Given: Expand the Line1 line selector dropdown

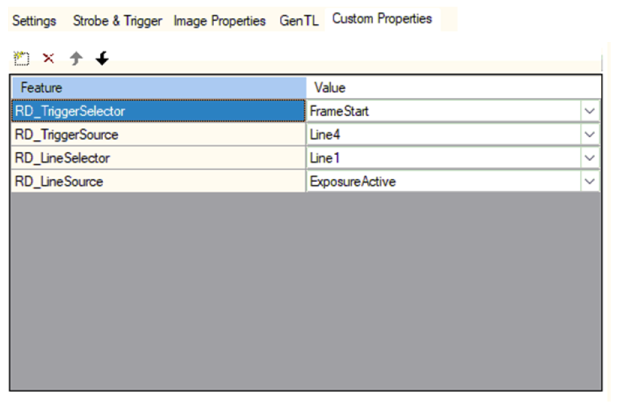Looking at the screenshot, I should point(589,158).
